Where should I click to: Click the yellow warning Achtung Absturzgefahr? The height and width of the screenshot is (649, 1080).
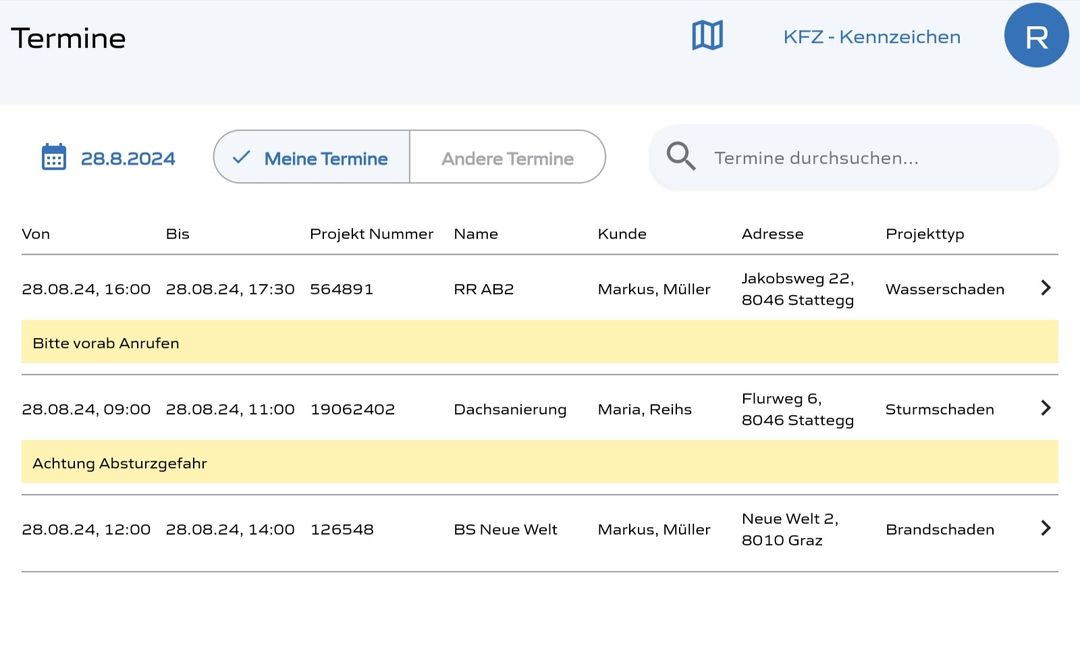coord(119,462)
